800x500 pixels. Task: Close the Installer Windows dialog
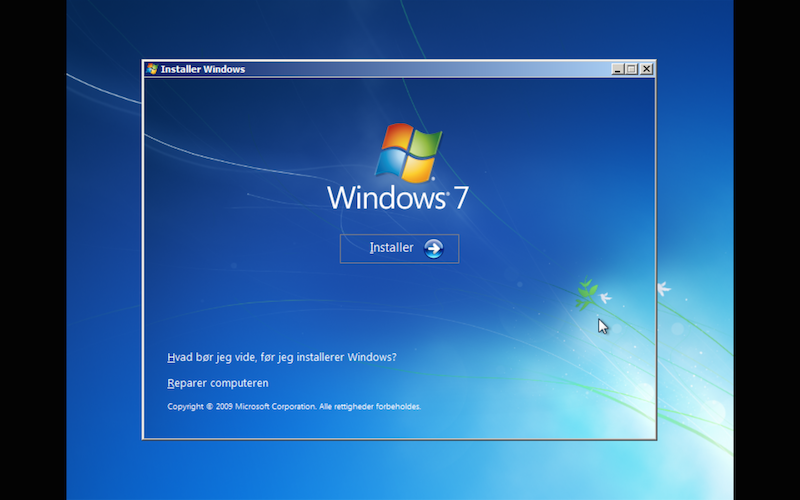point(646,69)
